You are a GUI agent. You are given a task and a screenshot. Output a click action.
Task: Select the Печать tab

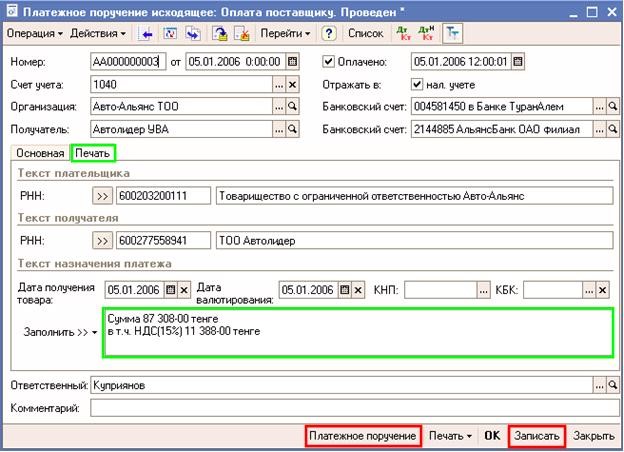(92, 153)
